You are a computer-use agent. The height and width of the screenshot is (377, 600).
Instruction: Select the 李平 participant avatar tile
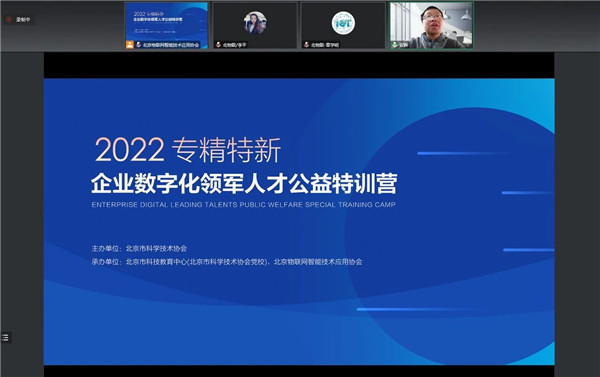pos(255,25)
